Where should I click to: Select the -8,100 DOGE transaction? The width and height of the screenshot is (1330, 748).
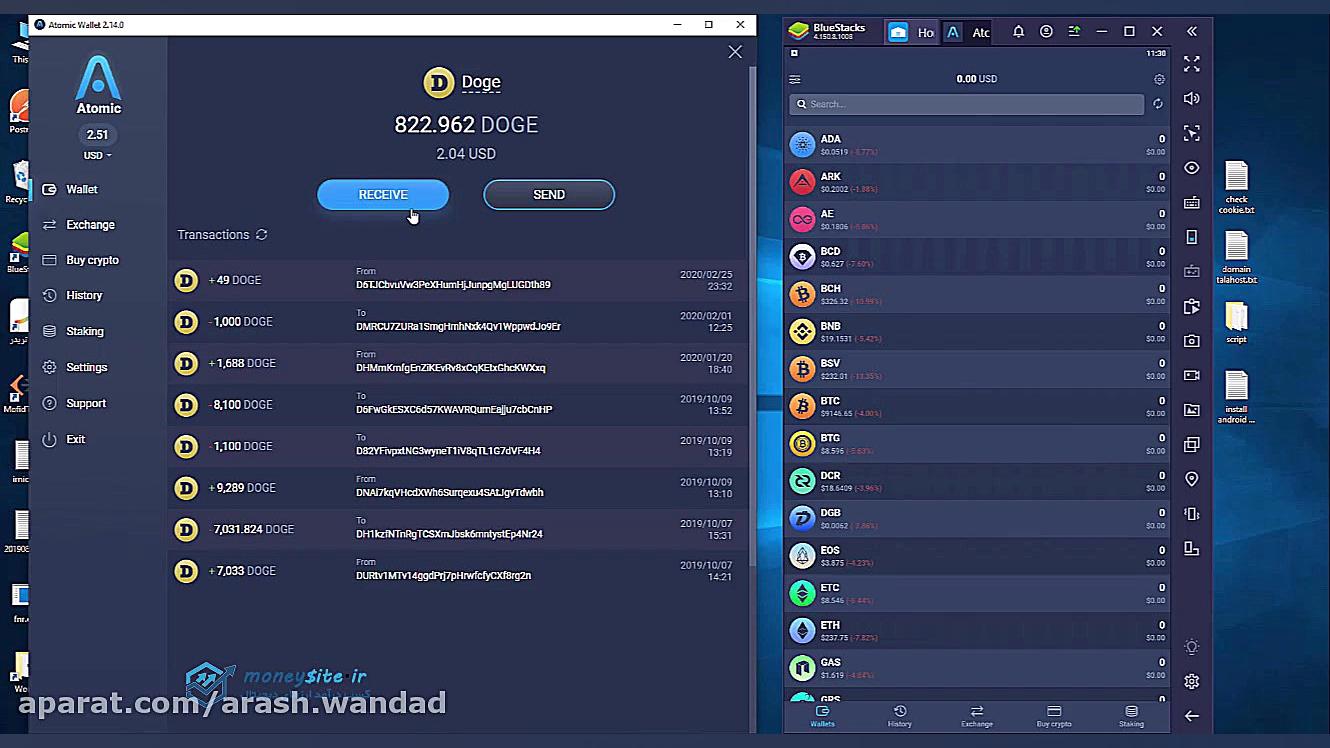tap(458, 405)
